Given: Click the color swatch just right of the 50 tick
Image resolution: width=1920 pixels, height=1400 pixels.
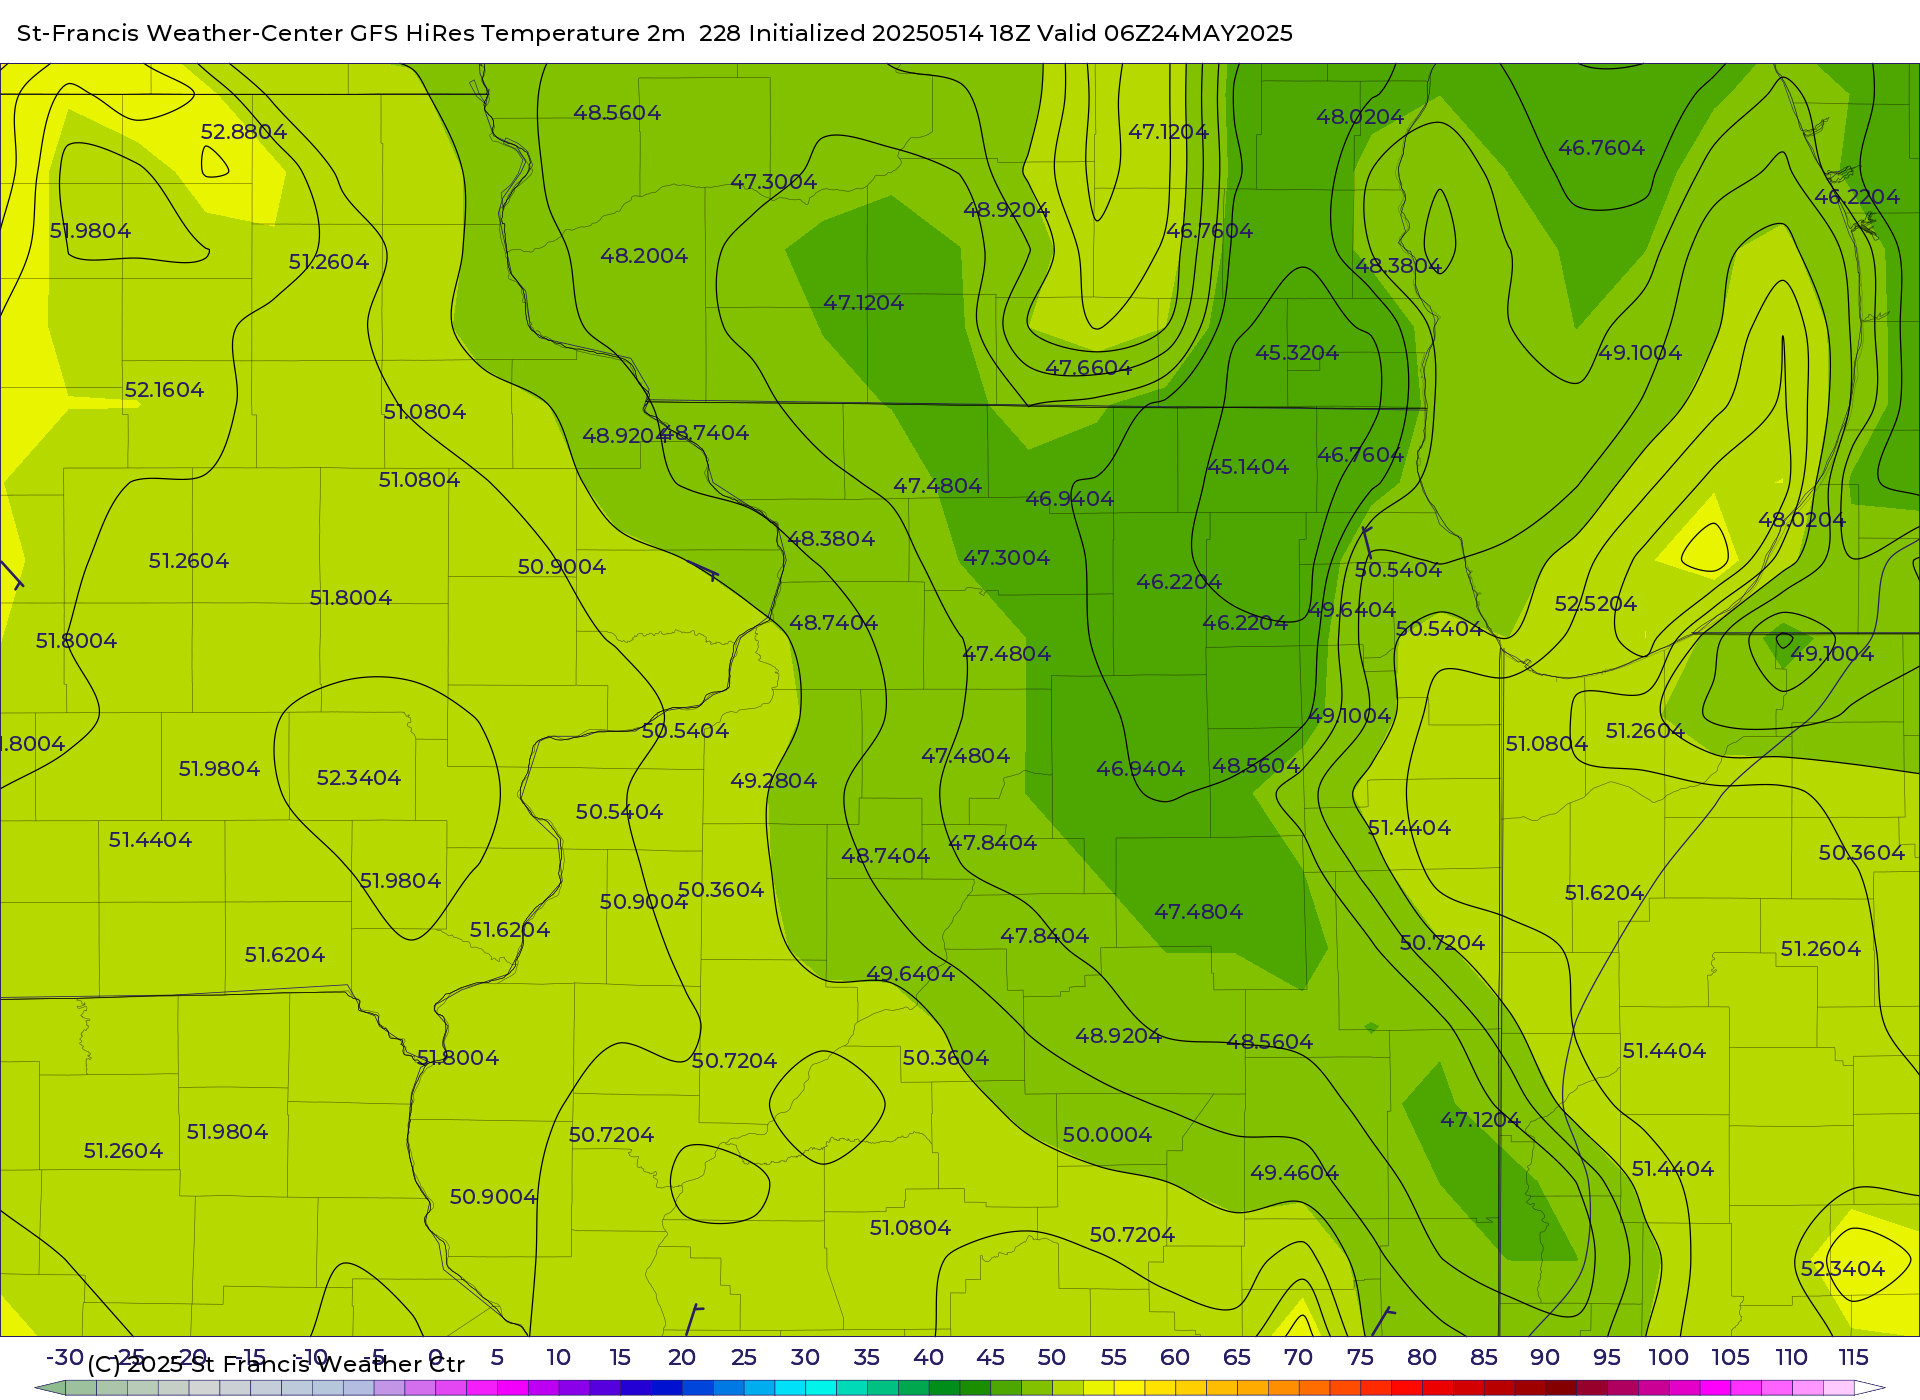Looking at the screenshot, I should (1067, 1388).
